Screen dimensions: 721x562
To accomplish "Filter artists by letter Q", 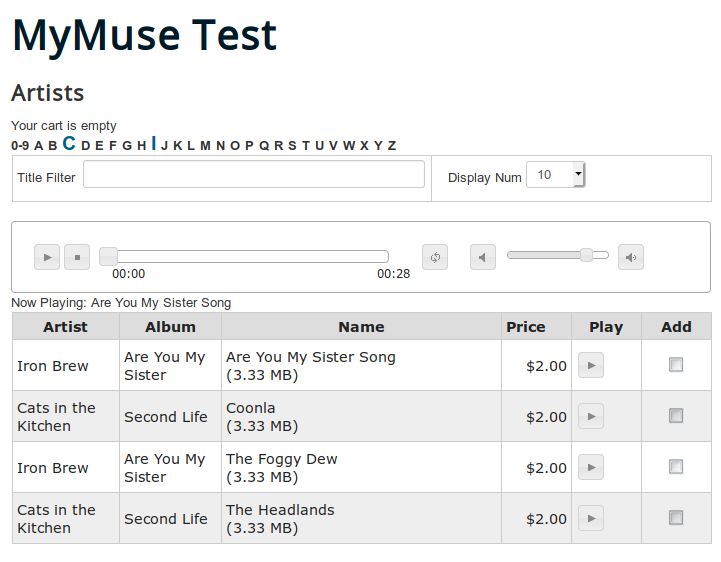I will click(x=264, y=146).
